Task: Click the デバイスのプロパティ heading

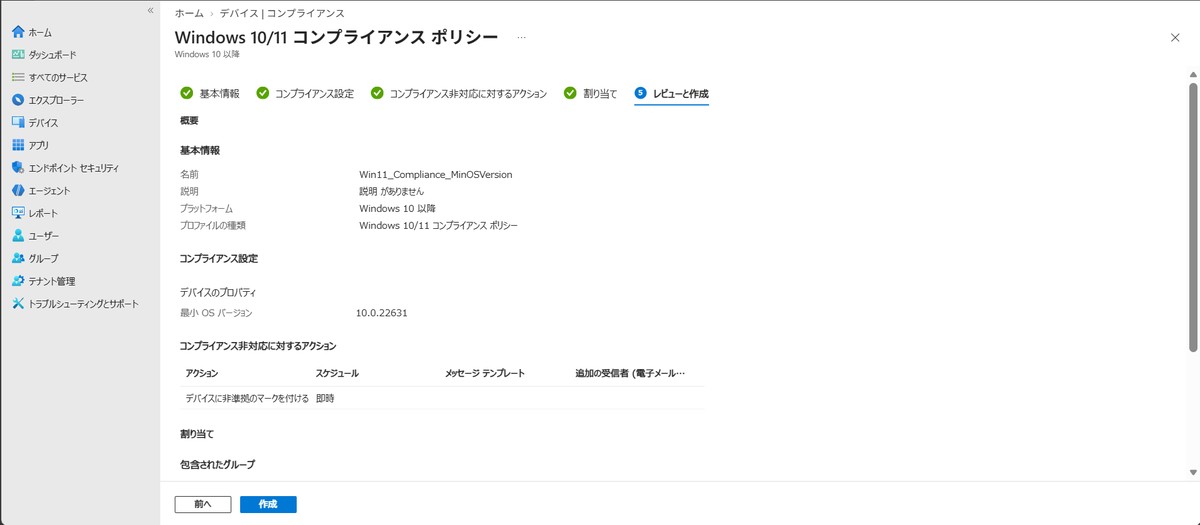Action: [218, 293]
